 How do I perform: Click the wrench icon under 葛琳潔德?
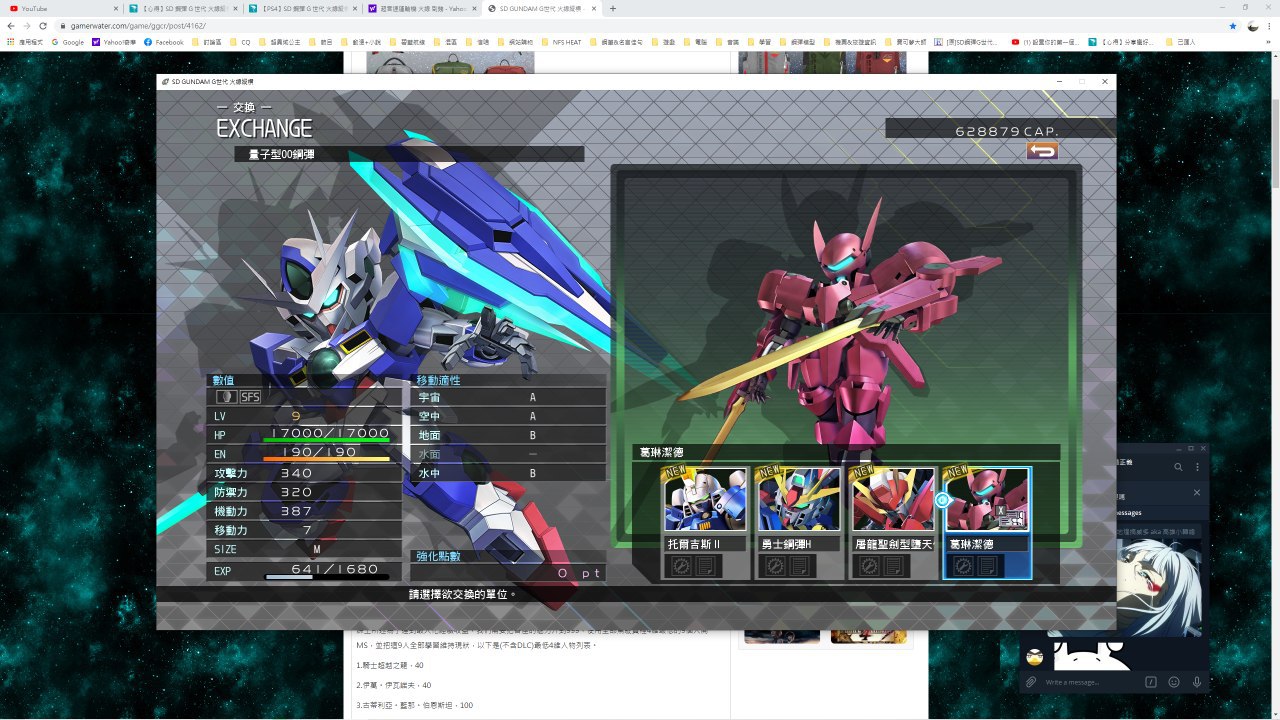[962, 566]
